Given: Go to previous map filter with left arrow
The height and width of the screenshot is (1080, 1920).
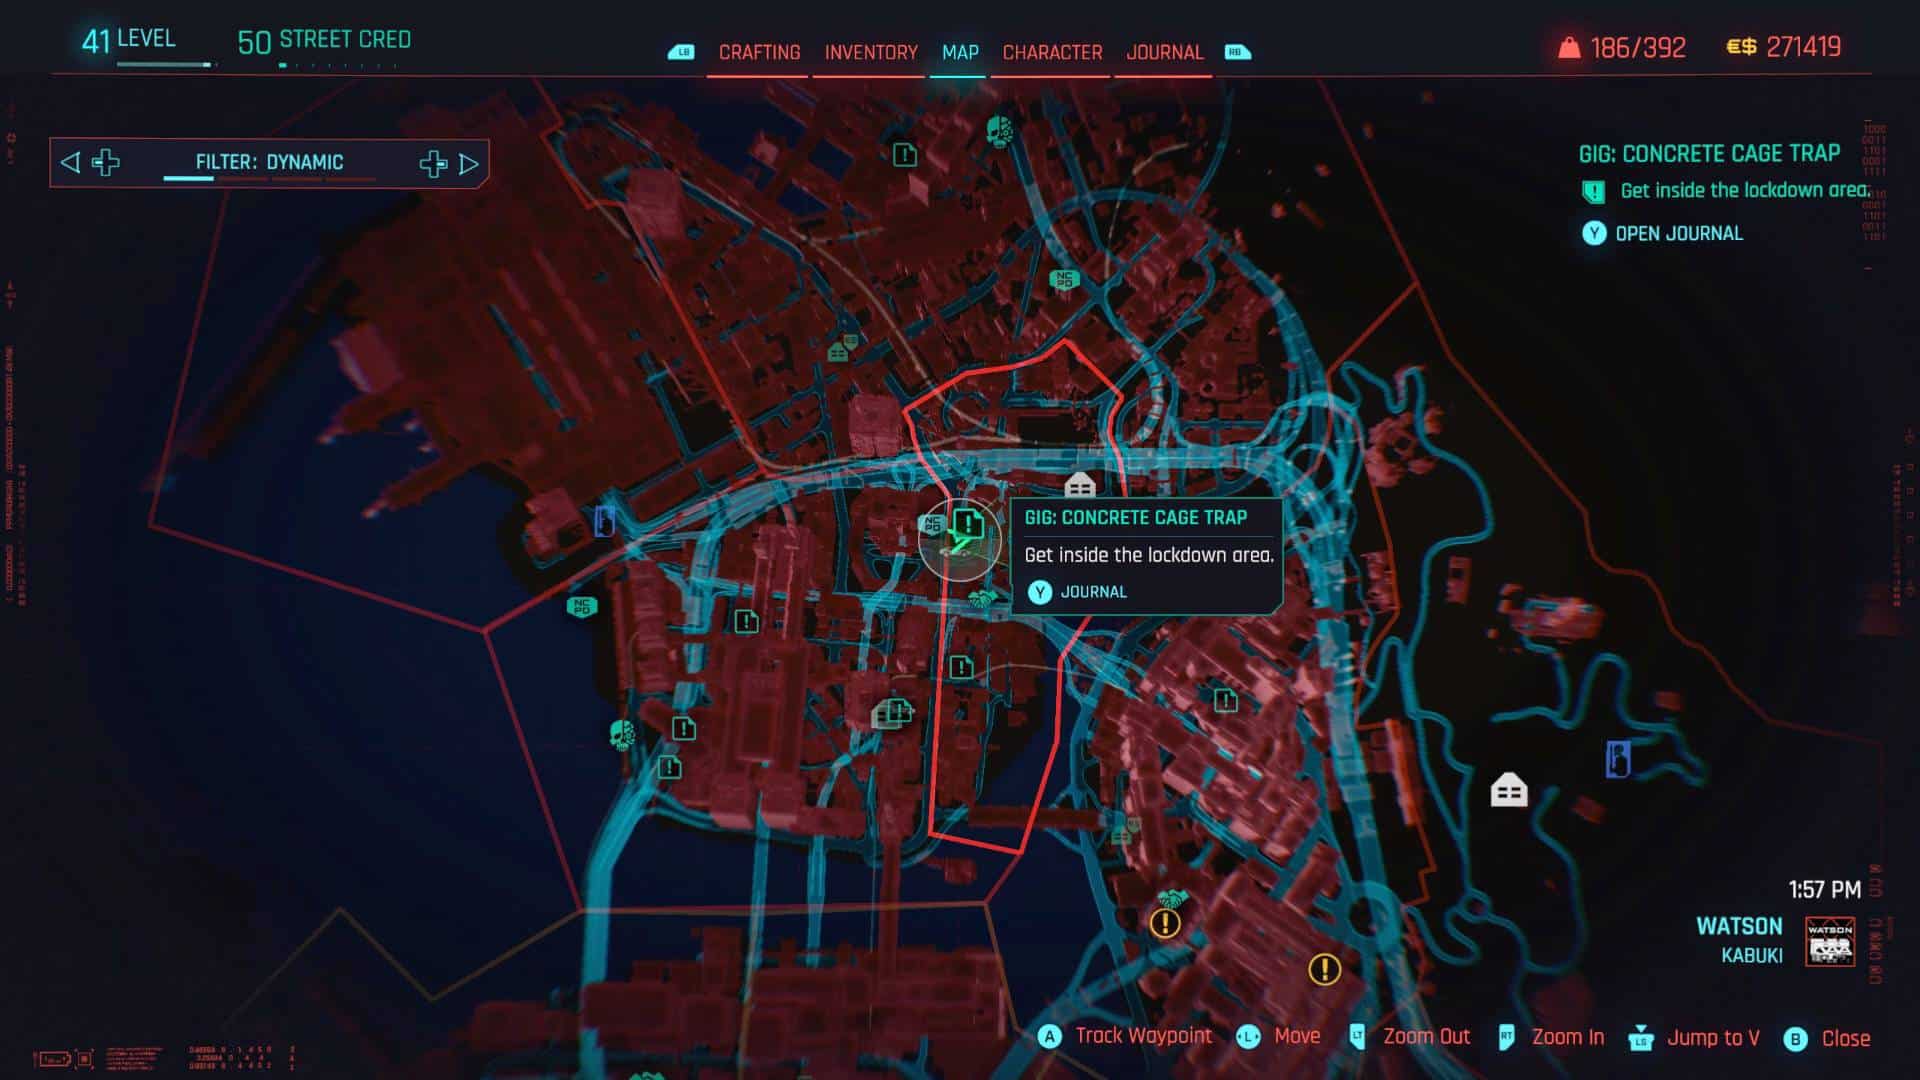Looking at the screenshot, I should point(70,162).
